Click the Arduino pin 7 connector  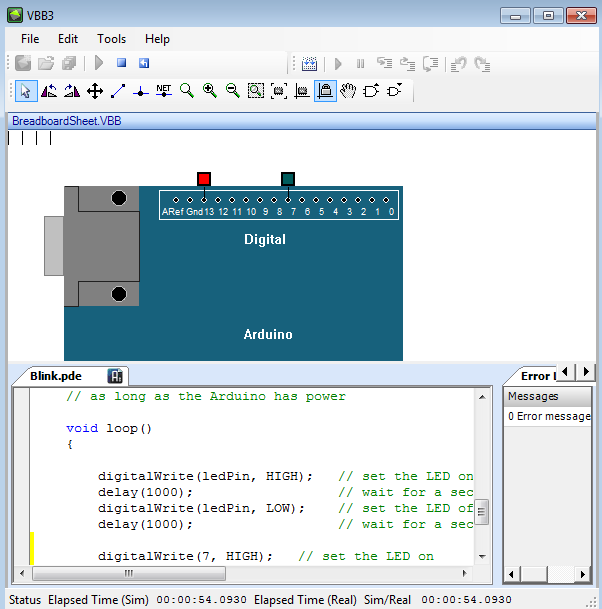point(288,200)
